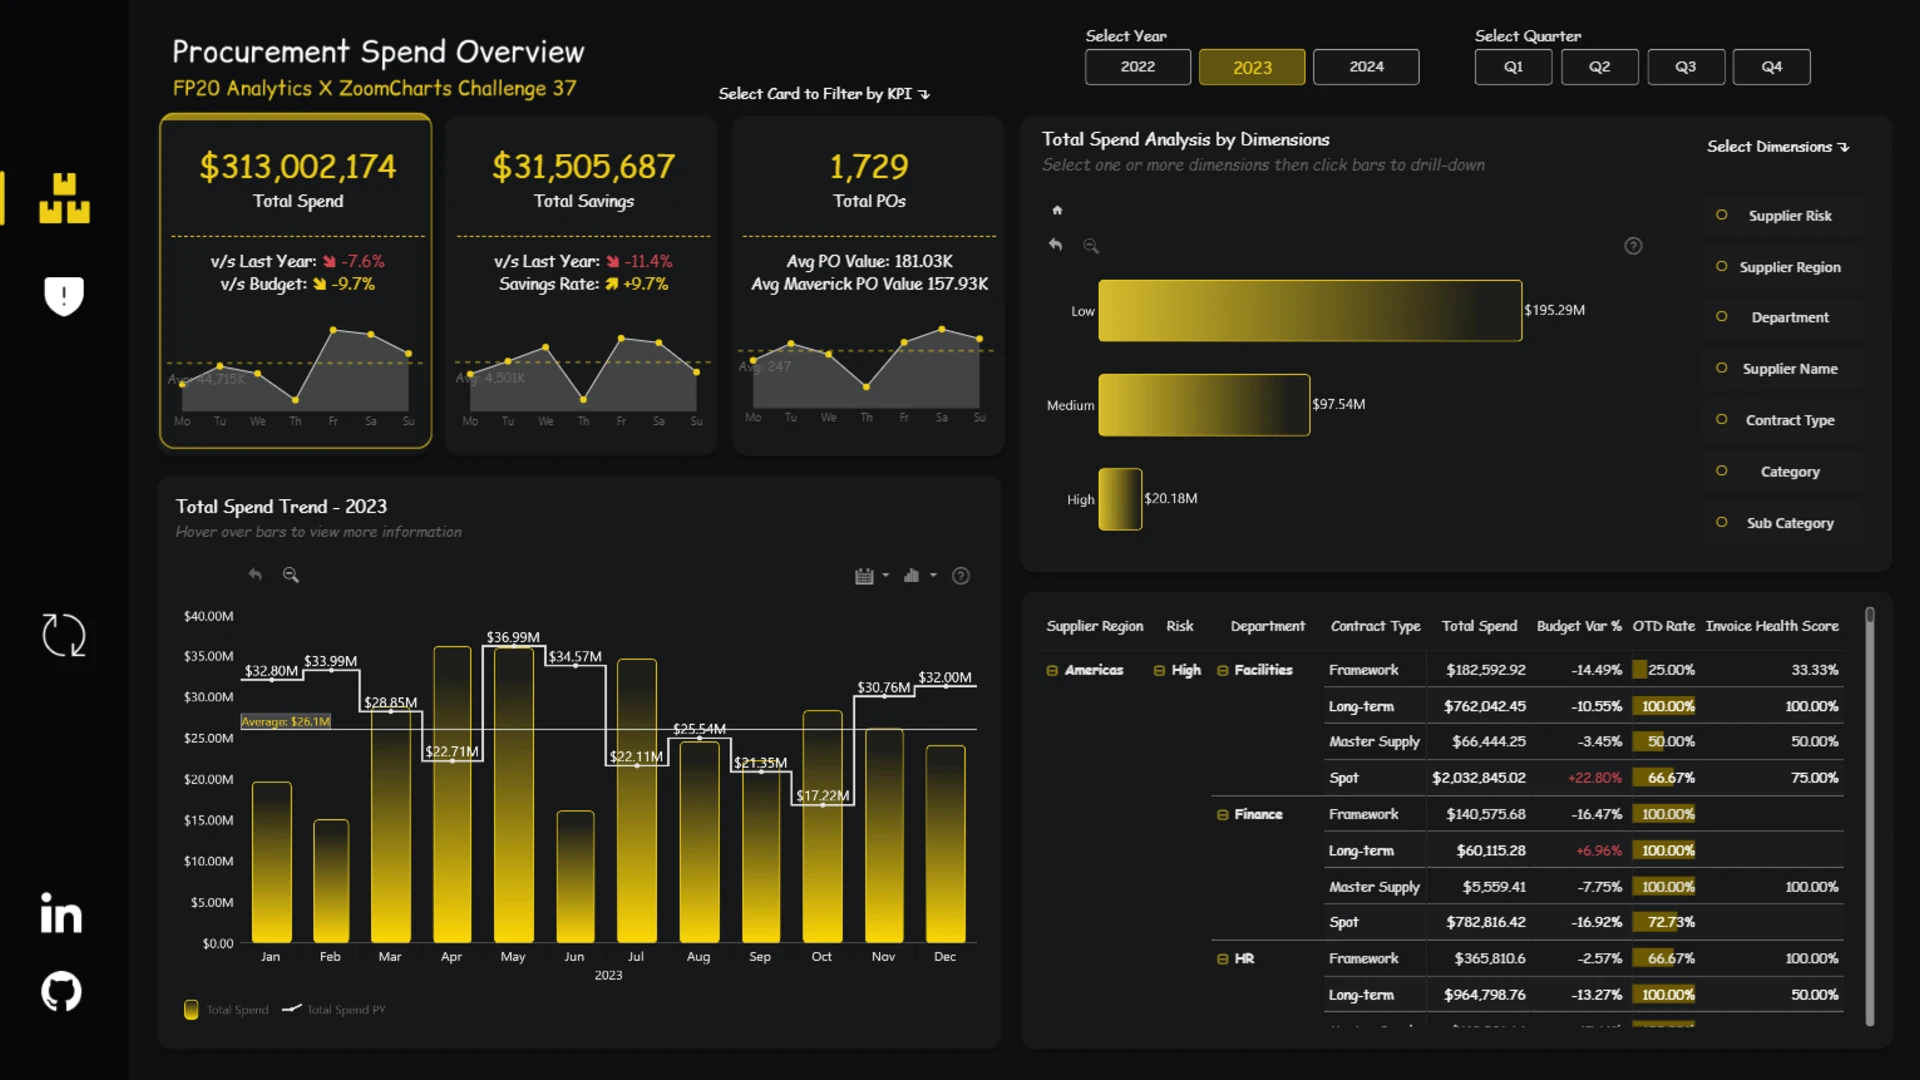Screen dimensions: 1920x1080
Task: Choose quarter Q1
Action: tap(1513, 67)
